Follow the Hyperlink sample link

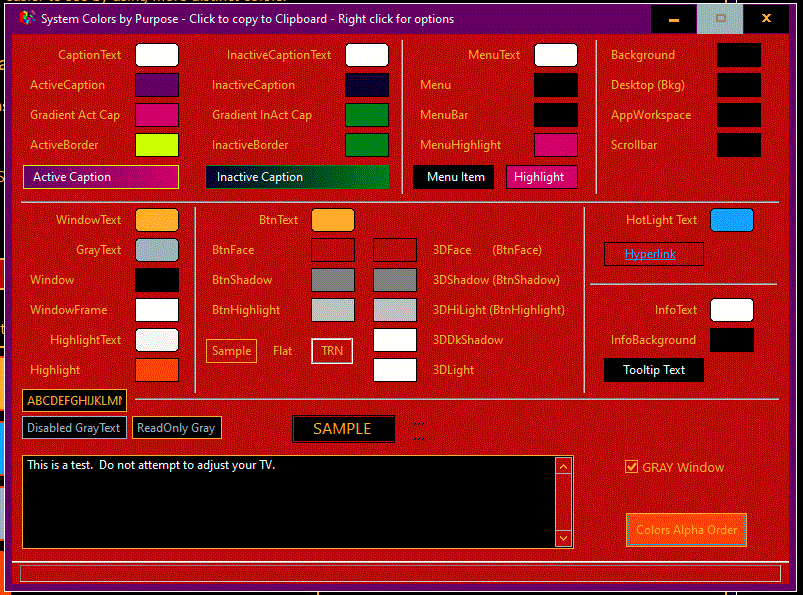pyautogui.click(x=650, y=254)
